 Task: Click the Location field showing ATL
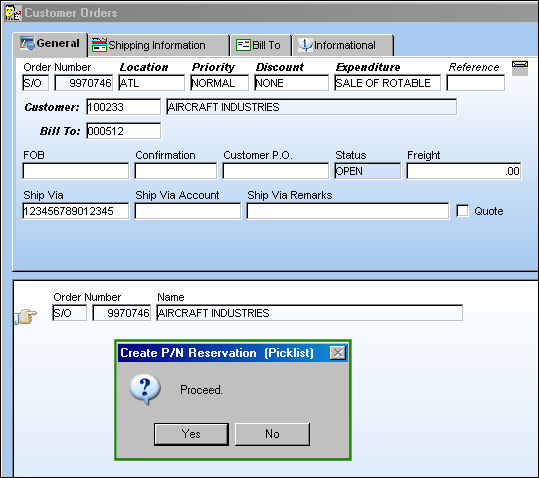coord(152,83)
